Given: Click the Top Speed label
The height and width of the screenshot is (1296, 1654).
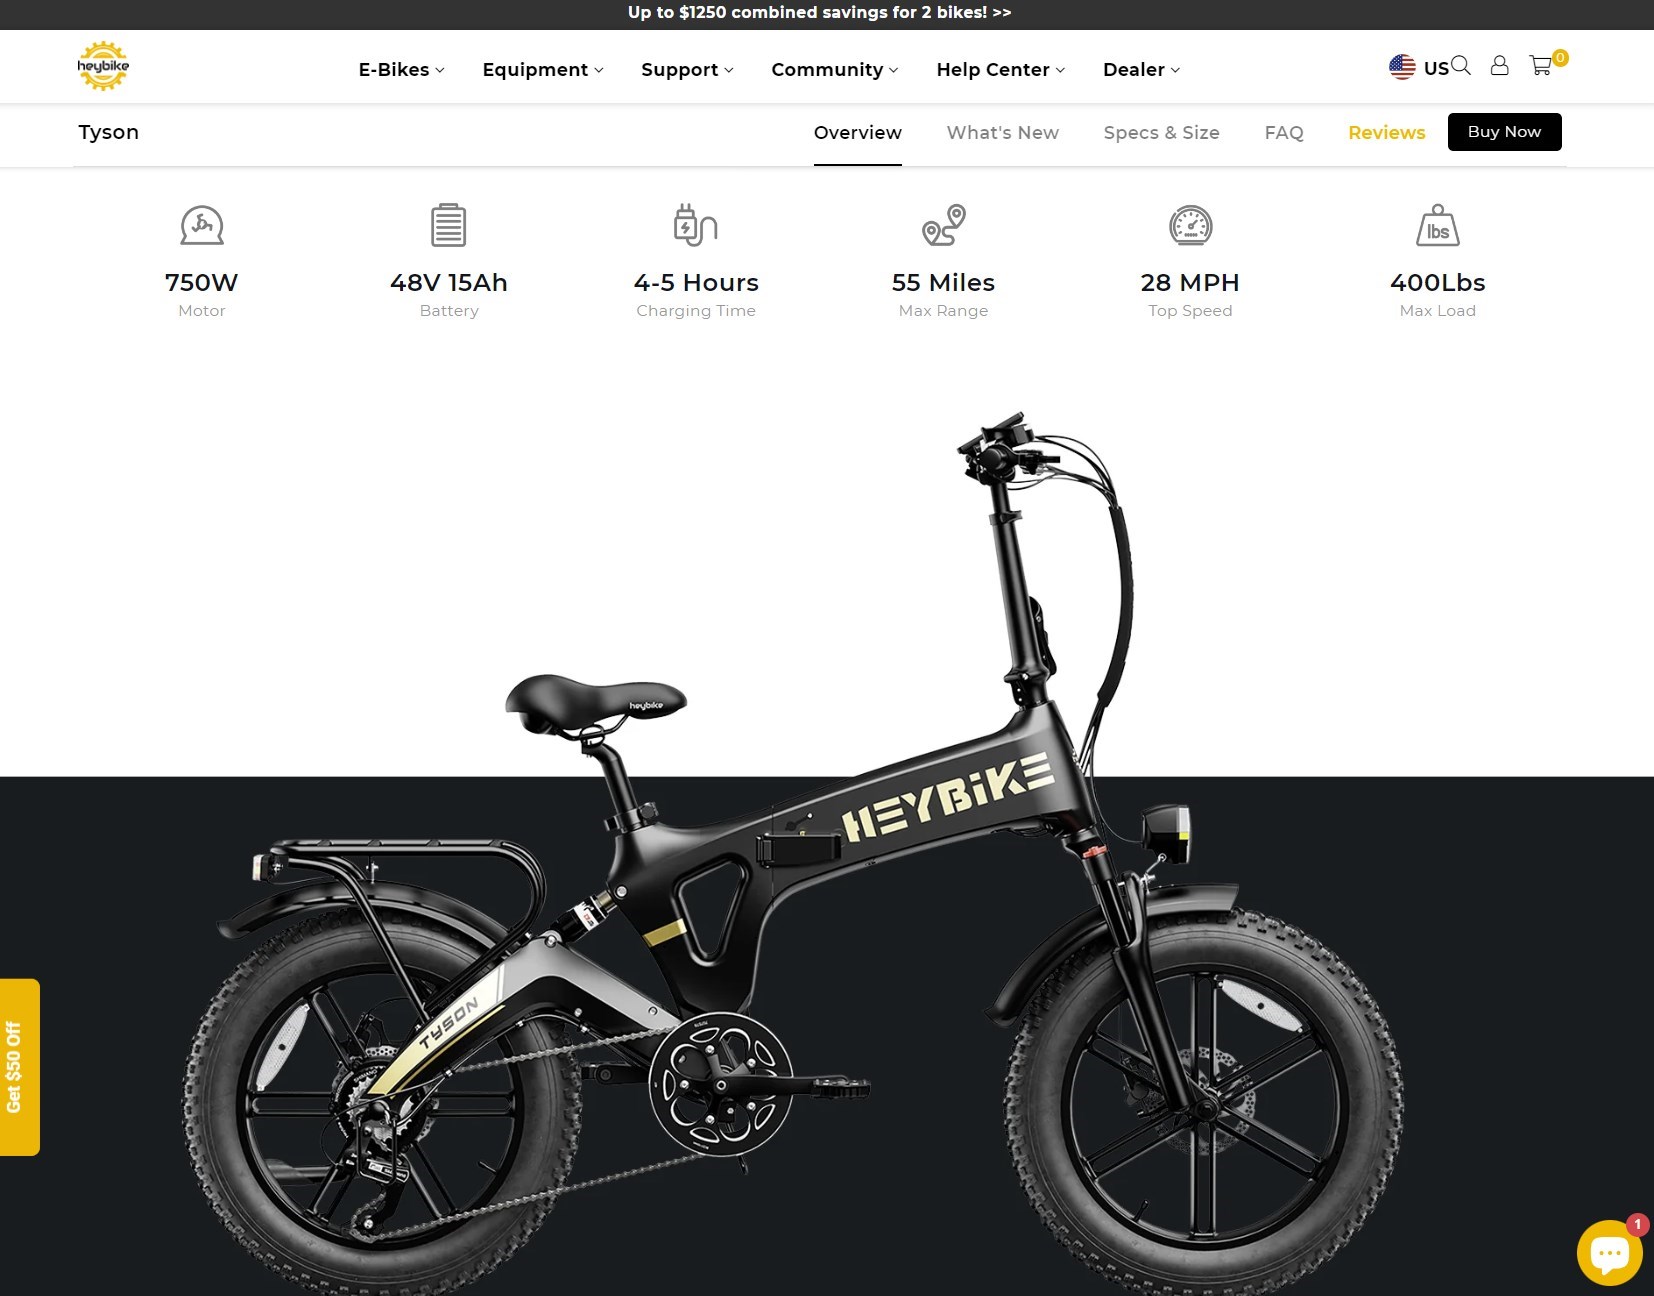Looking at the screenshot, I should click(x=1191, y=311).
